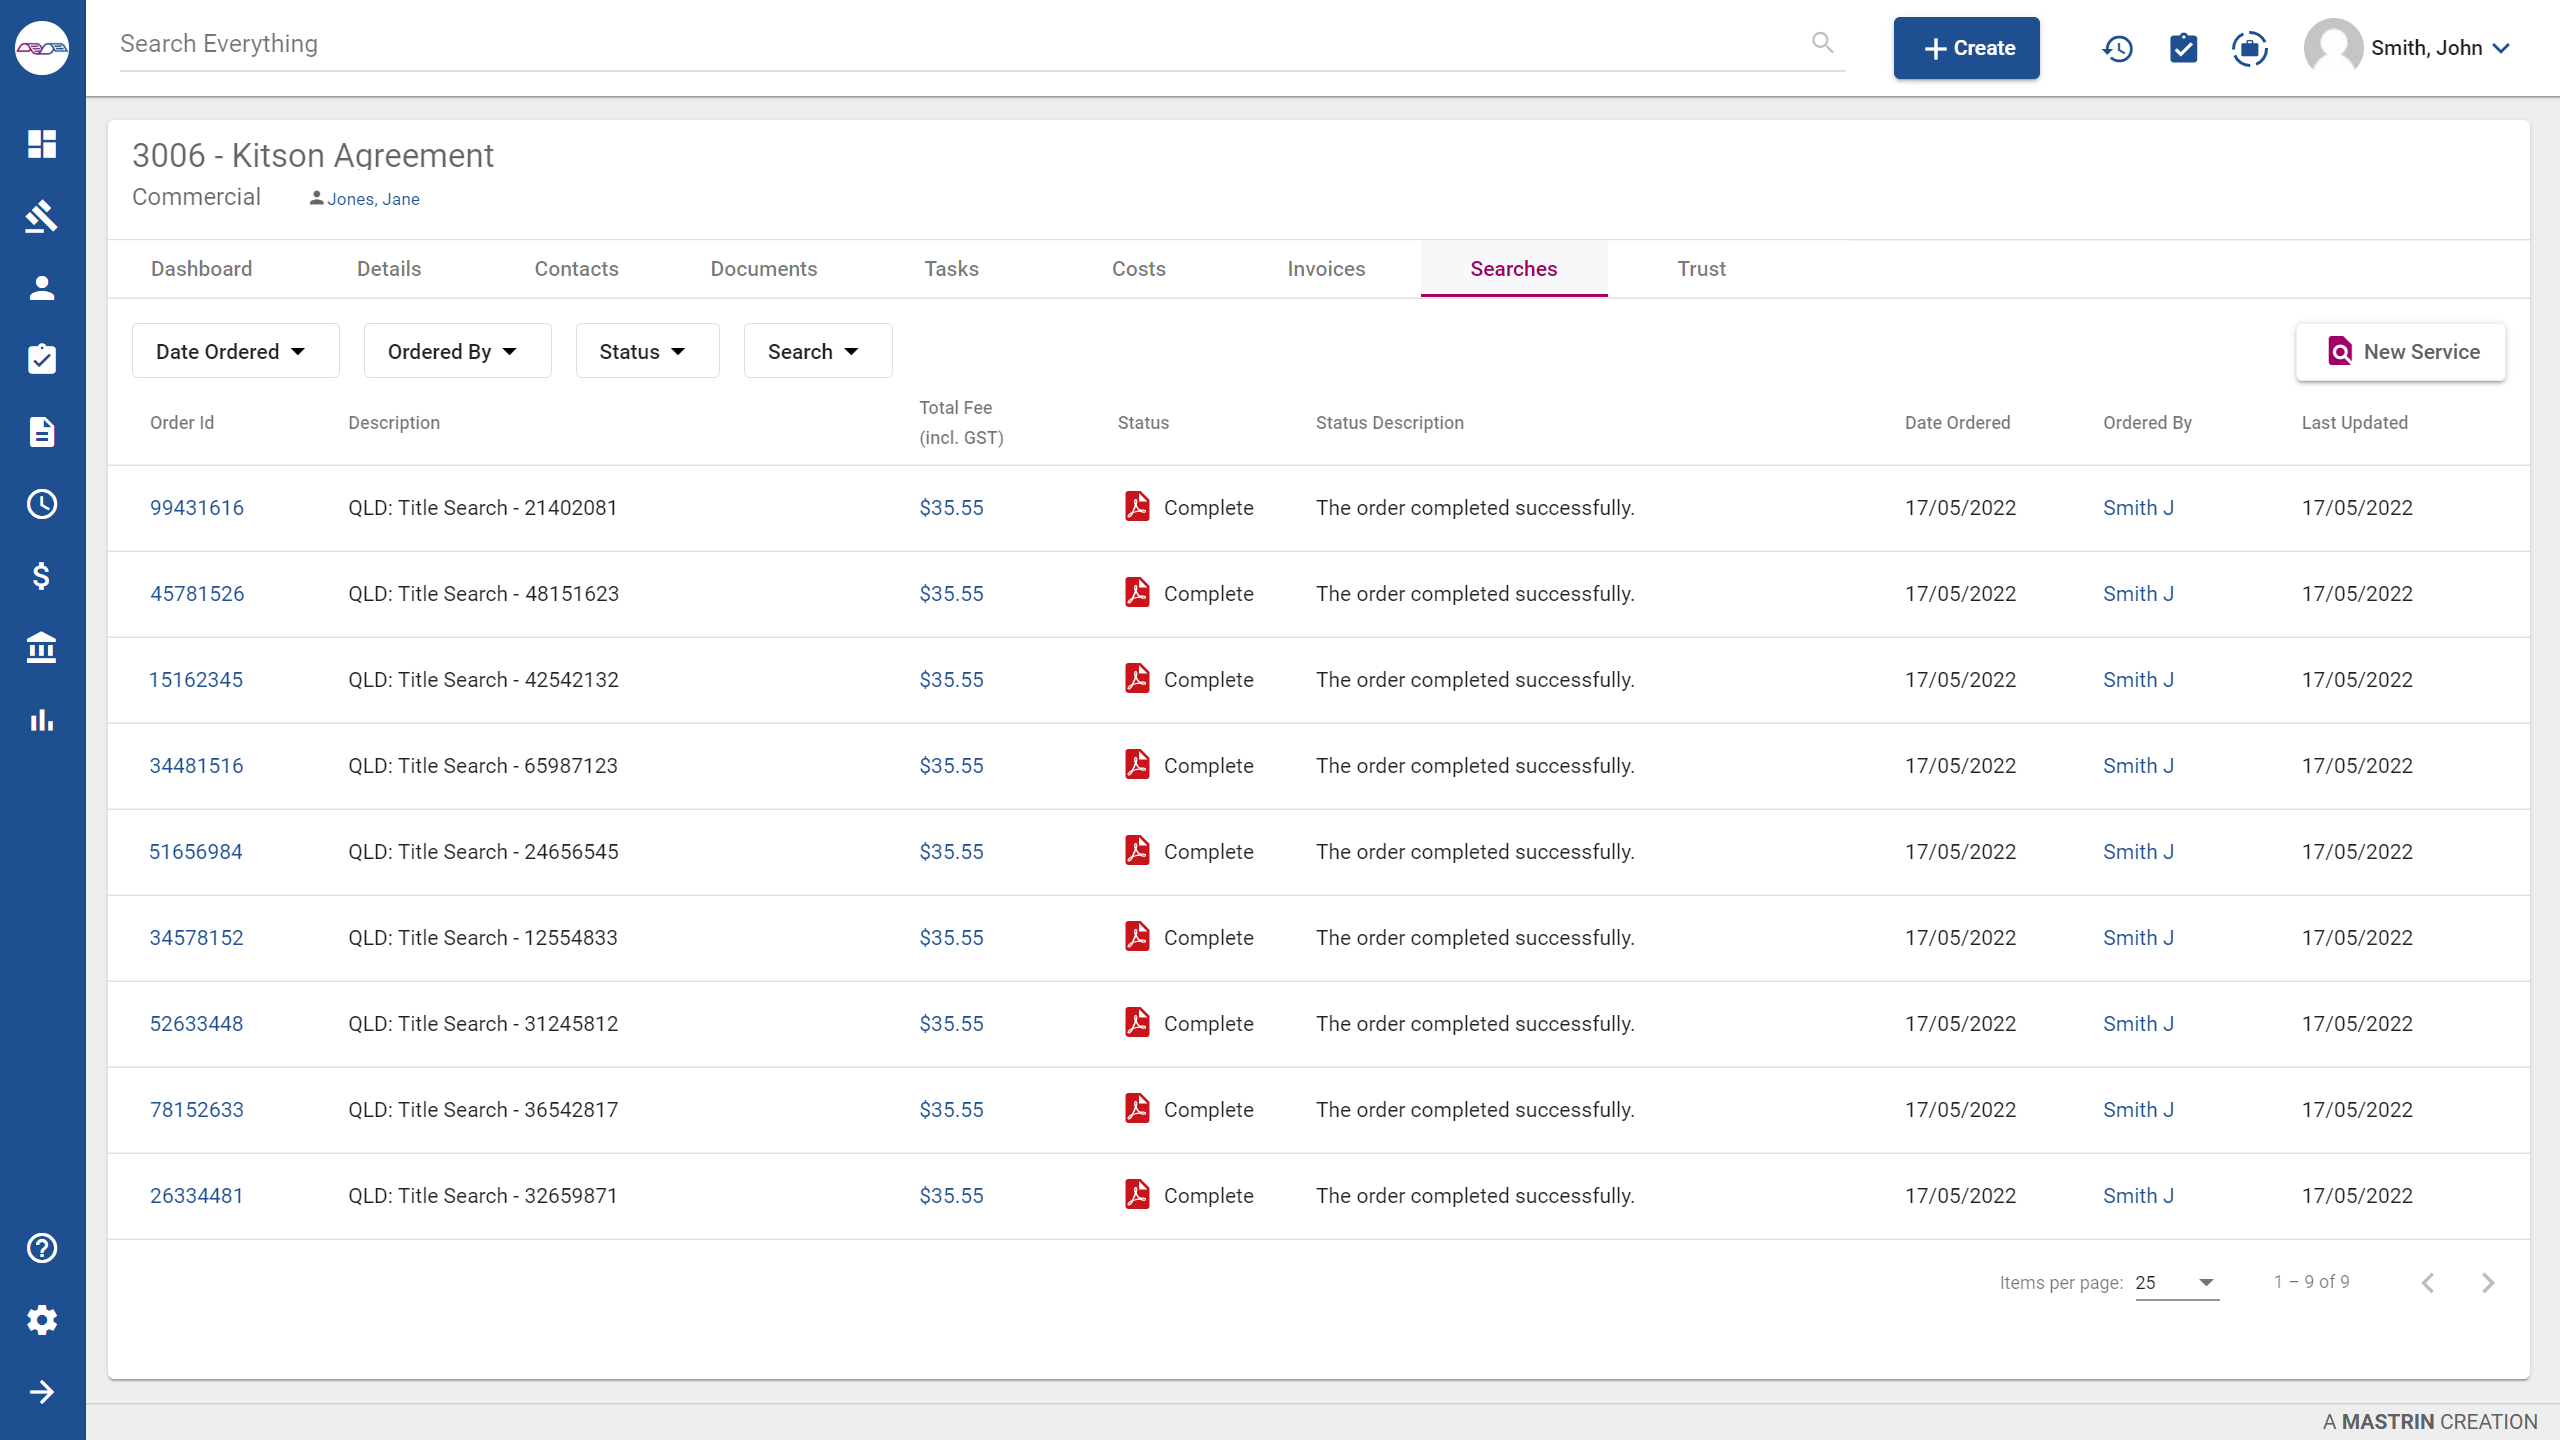Viewport: 2560px width, 1440px height.
Task: Switch to the Trust tab
Action: click(x=1698, y=269)
